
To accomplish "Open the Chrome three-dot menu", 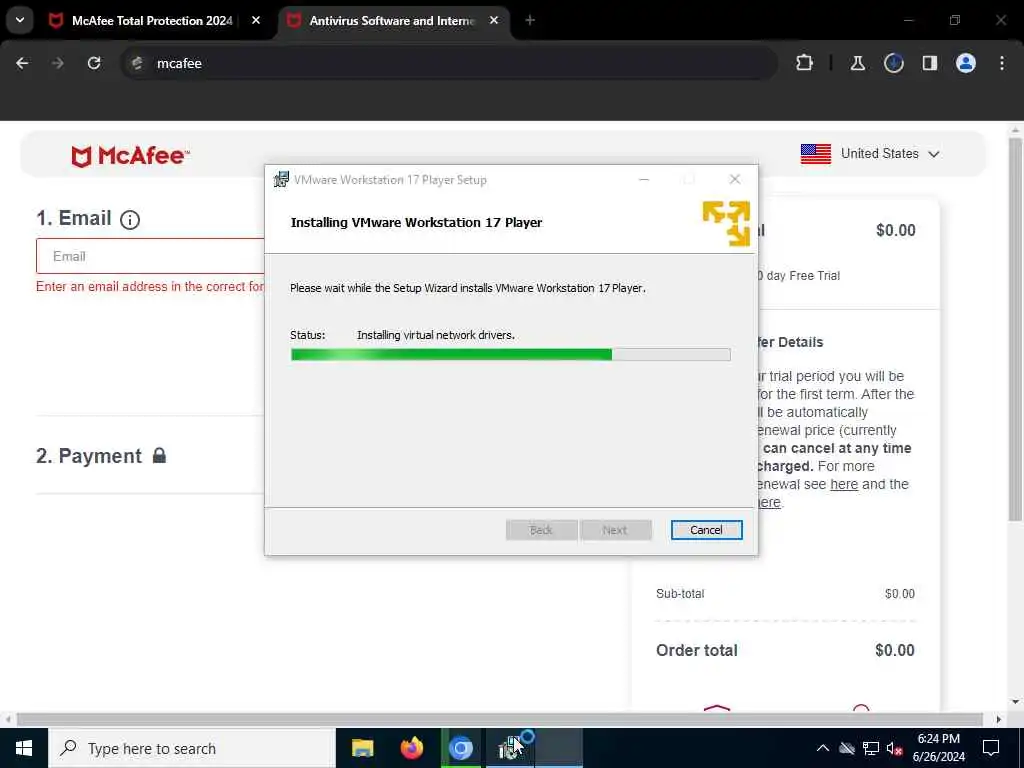I will coord(1002,63).
